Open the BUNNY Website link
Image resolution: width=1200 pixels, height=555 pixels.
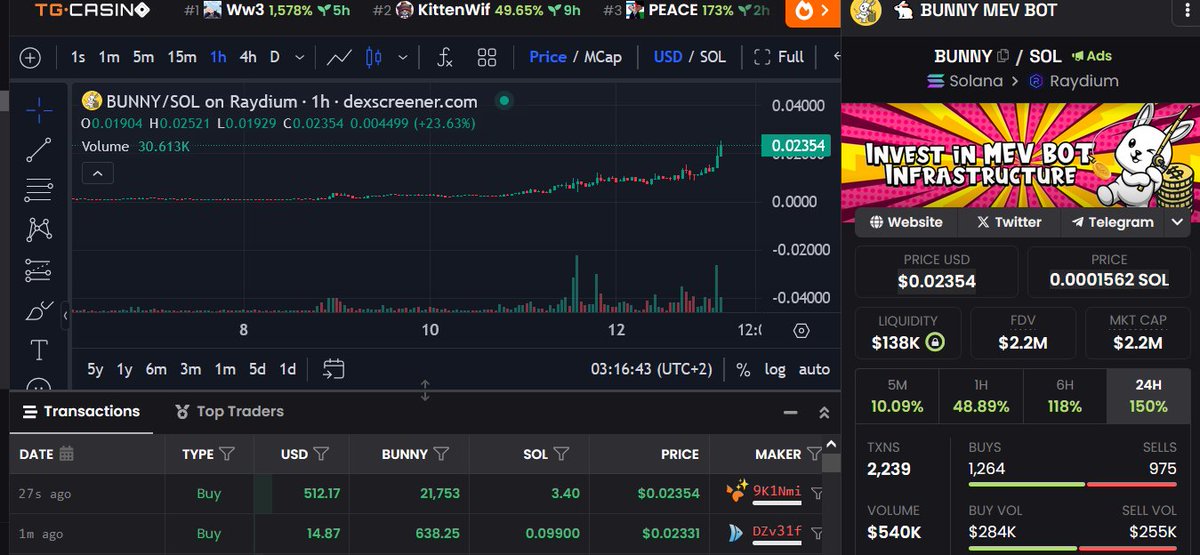906,222
